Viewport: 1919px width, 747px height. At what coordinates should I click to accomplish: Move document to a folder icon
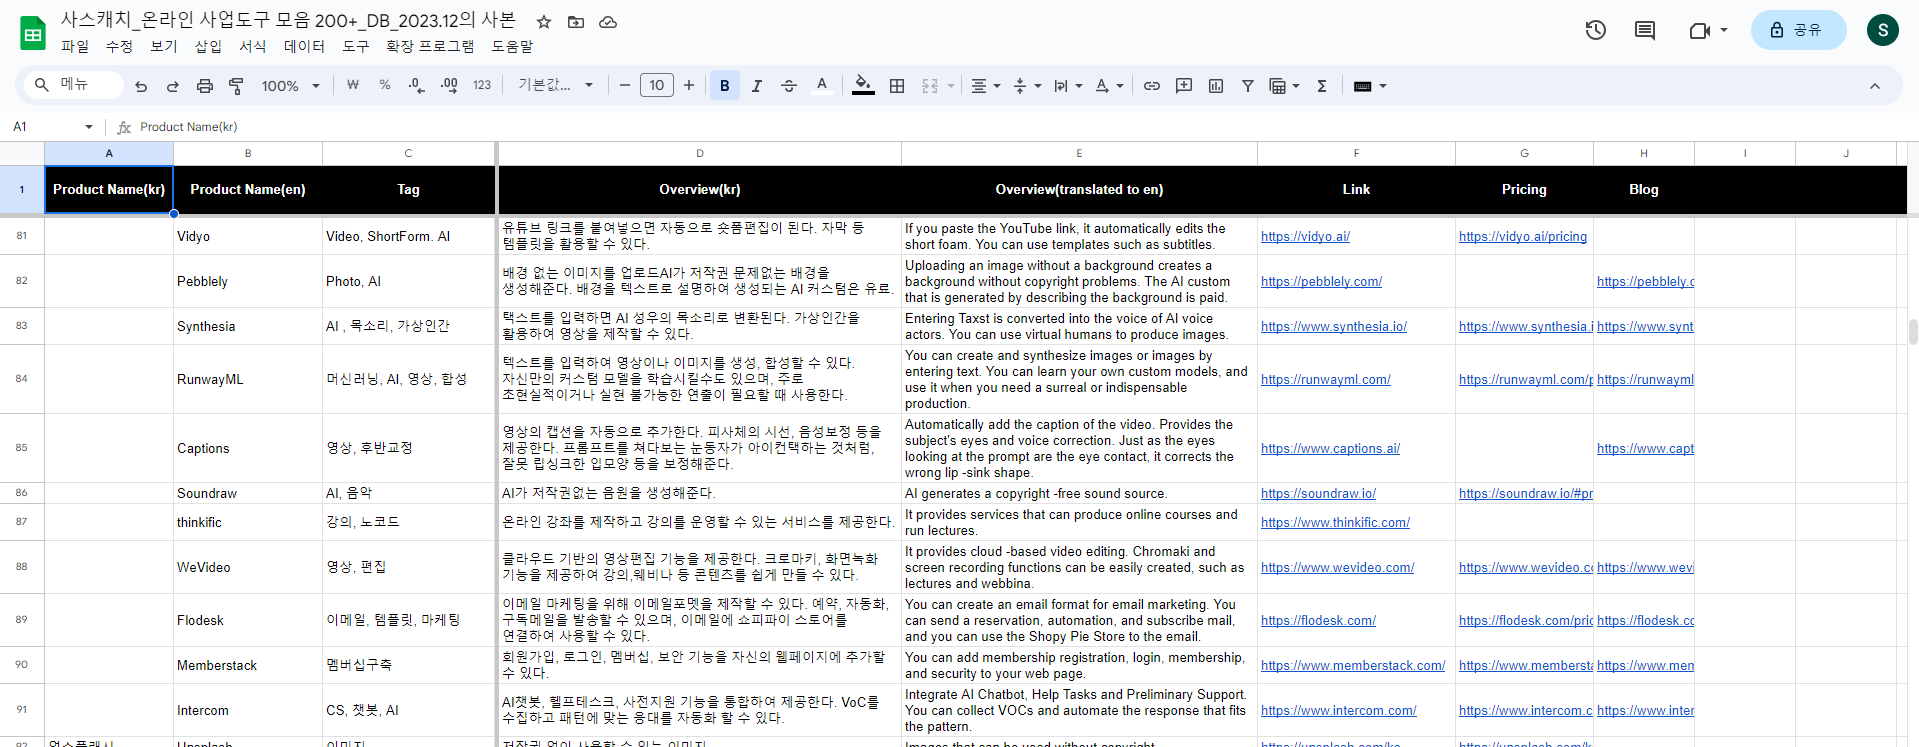pos(576,22)
